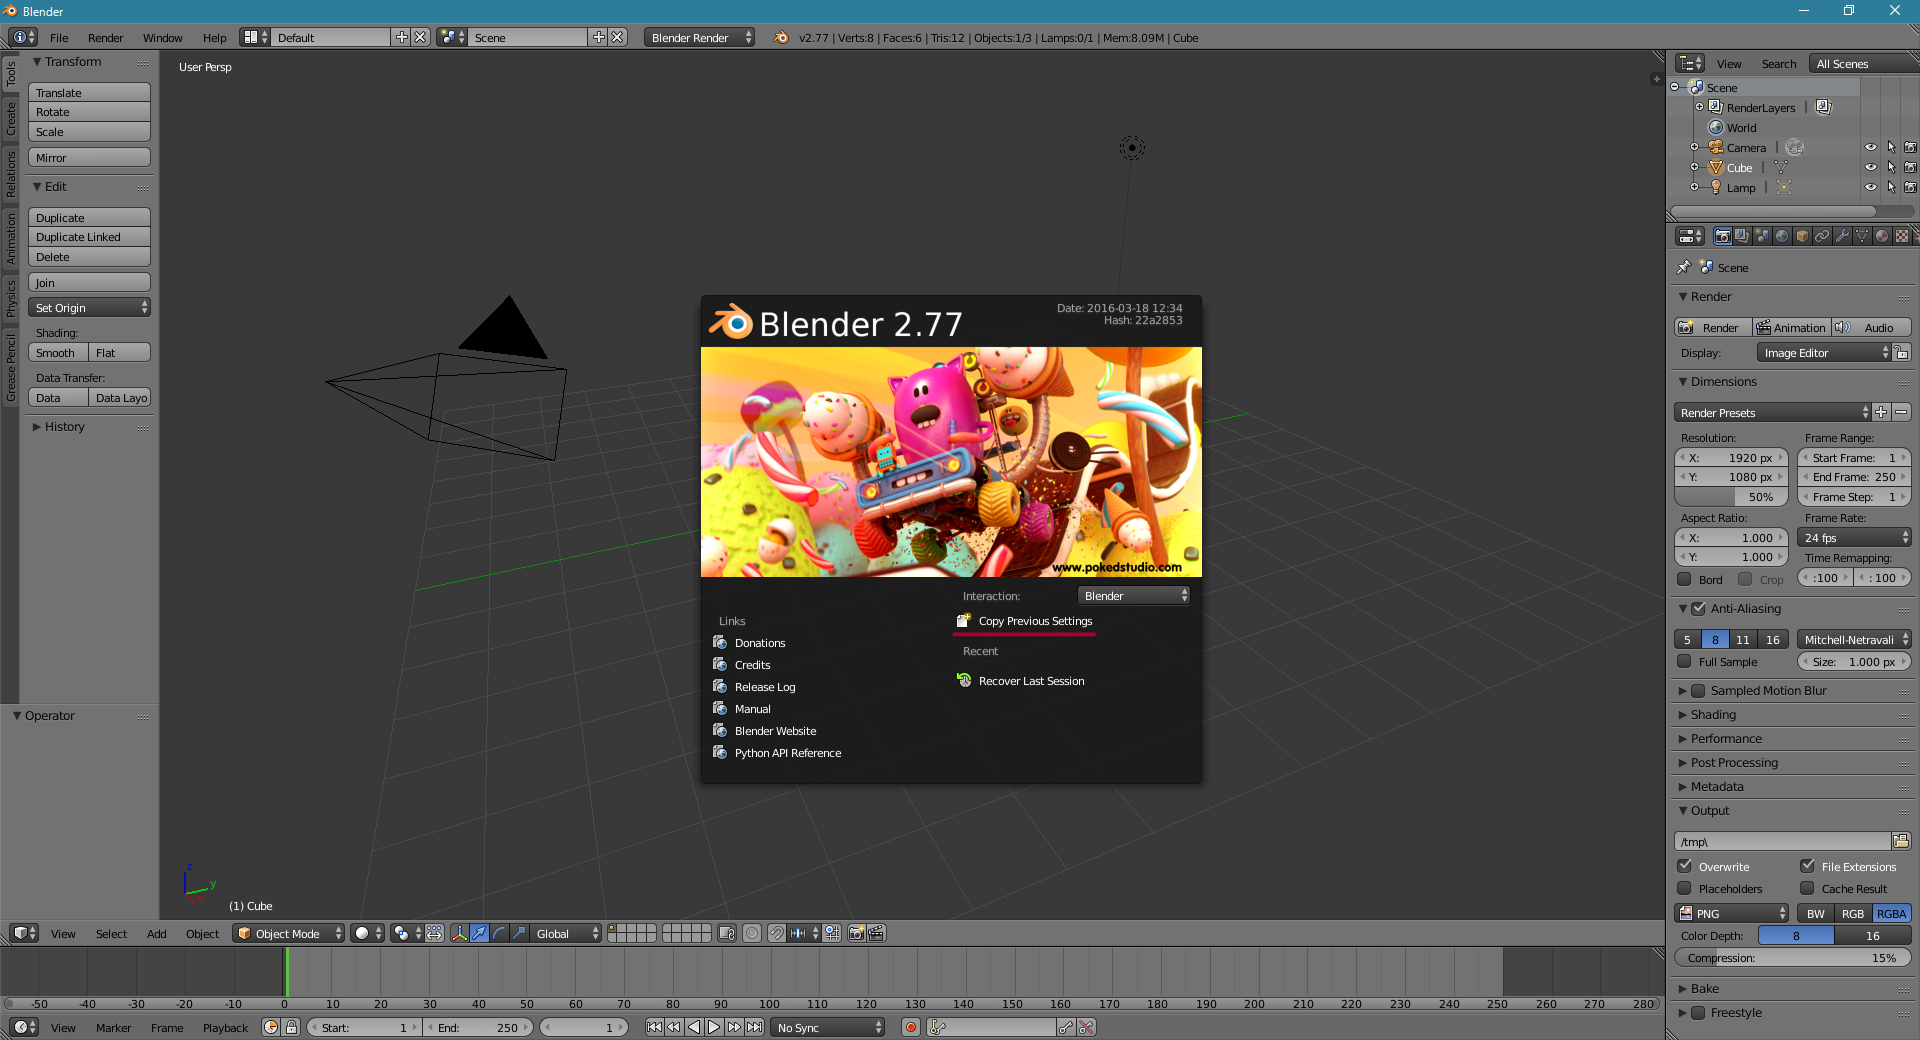Open the Blender Render engine dropdown
Viewport: 1920px width, 1040px height.
point(700,37)
